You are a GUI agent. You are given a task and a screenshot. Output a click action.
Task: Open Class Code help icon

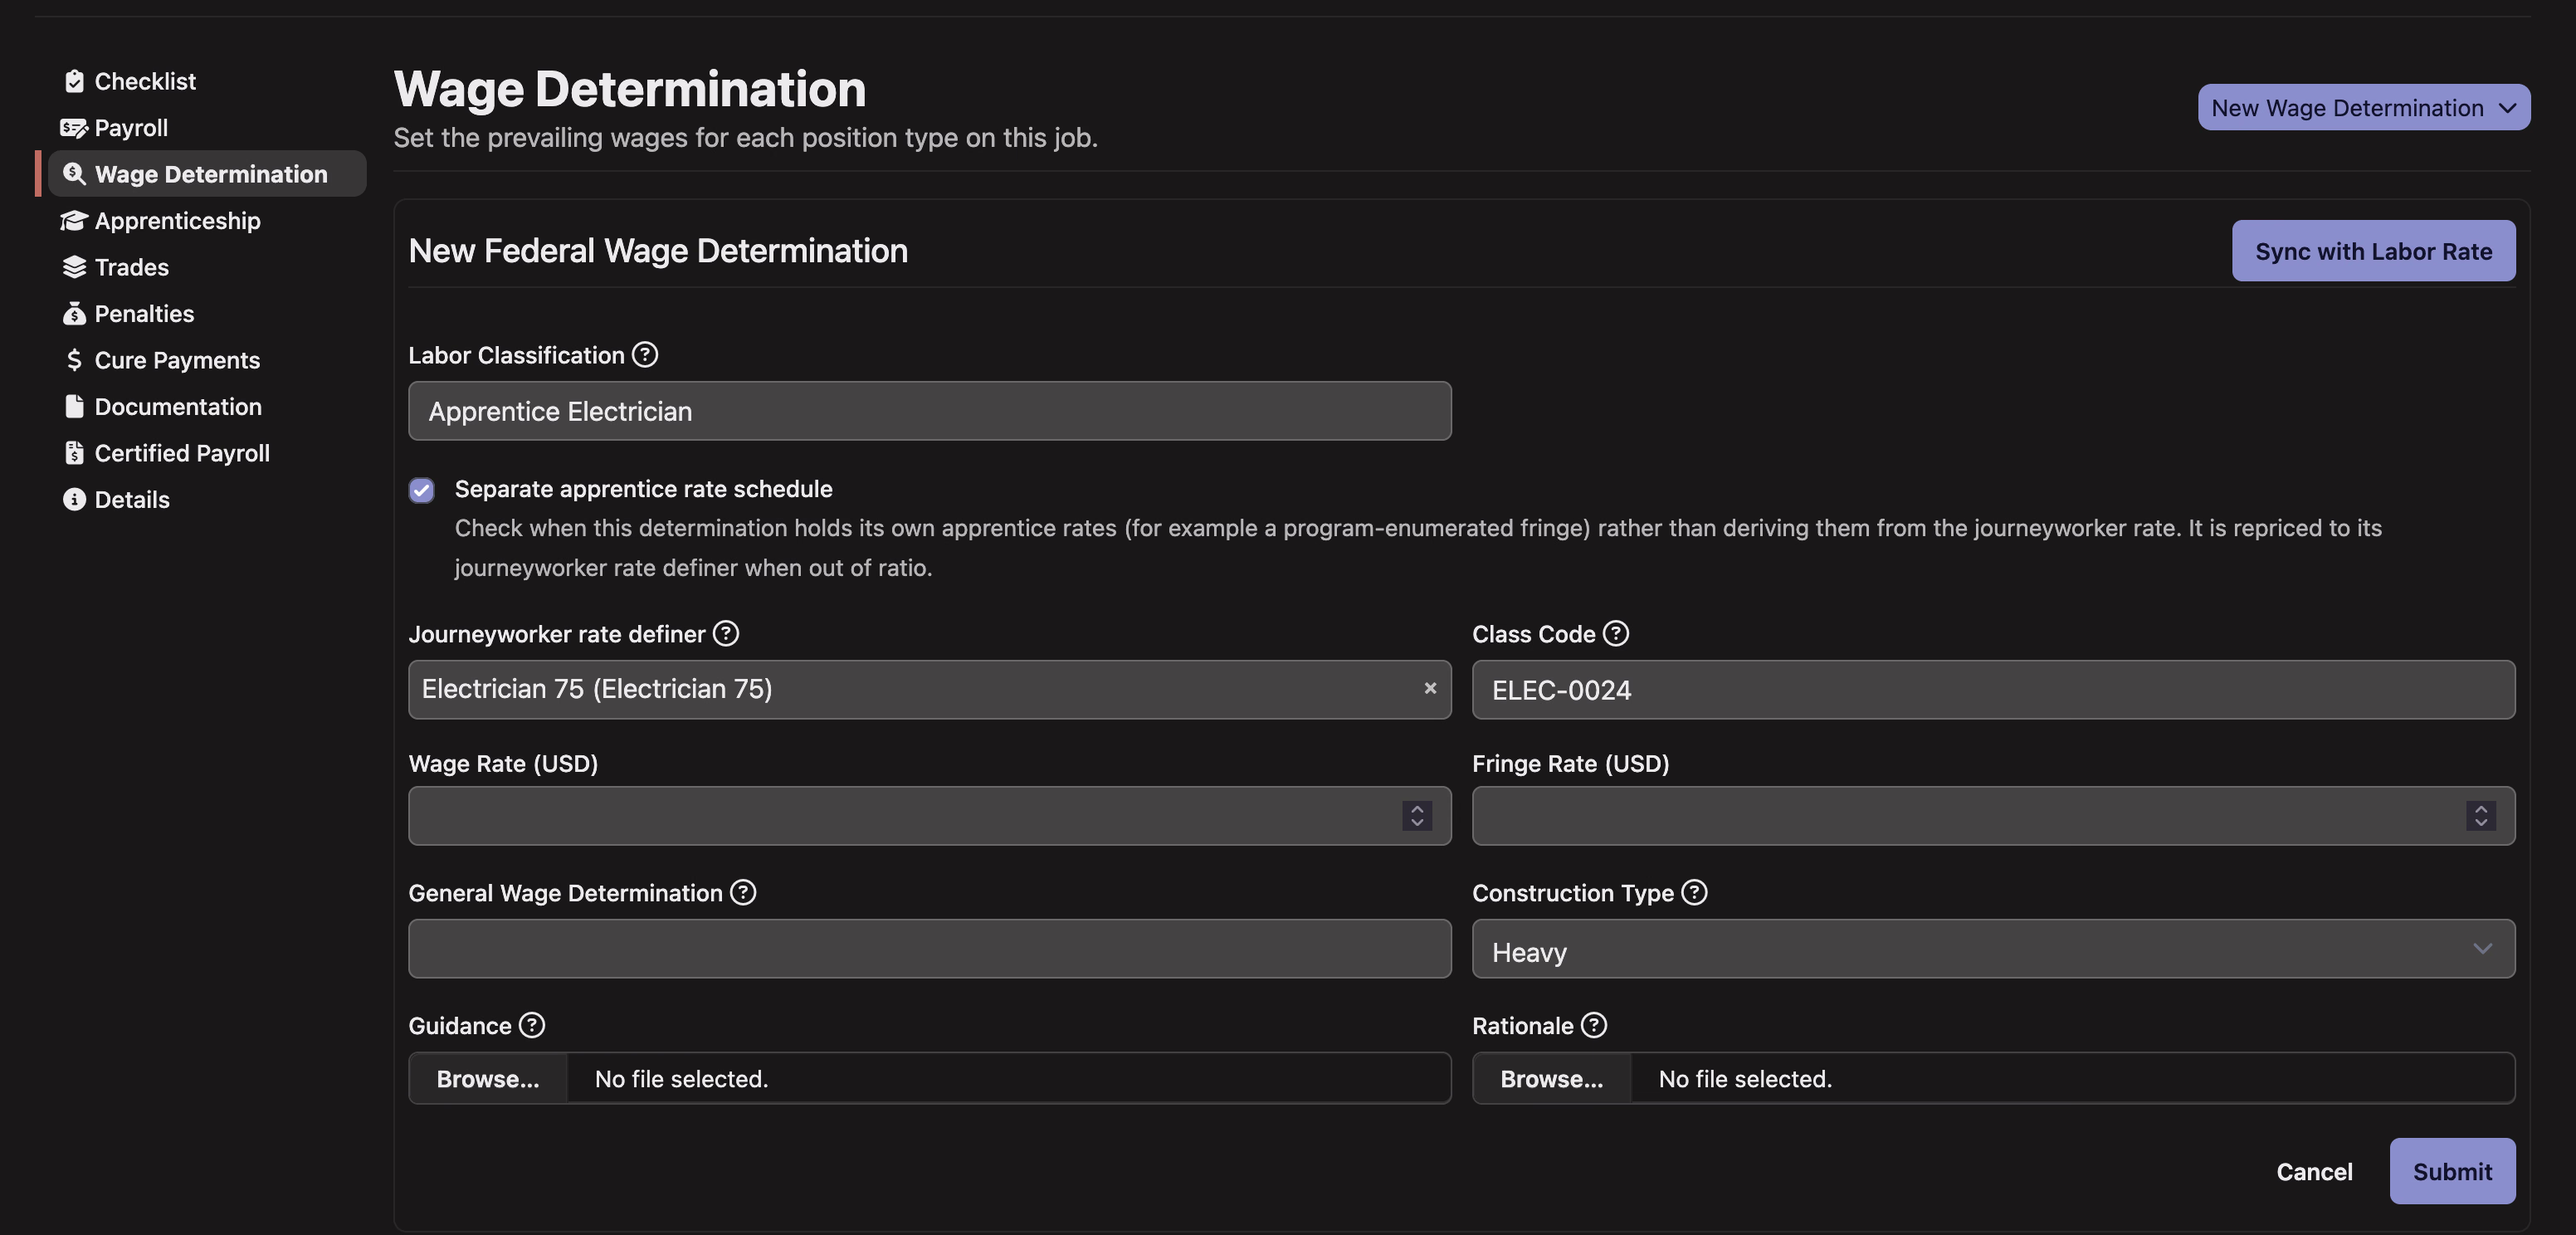(1616, 634)
